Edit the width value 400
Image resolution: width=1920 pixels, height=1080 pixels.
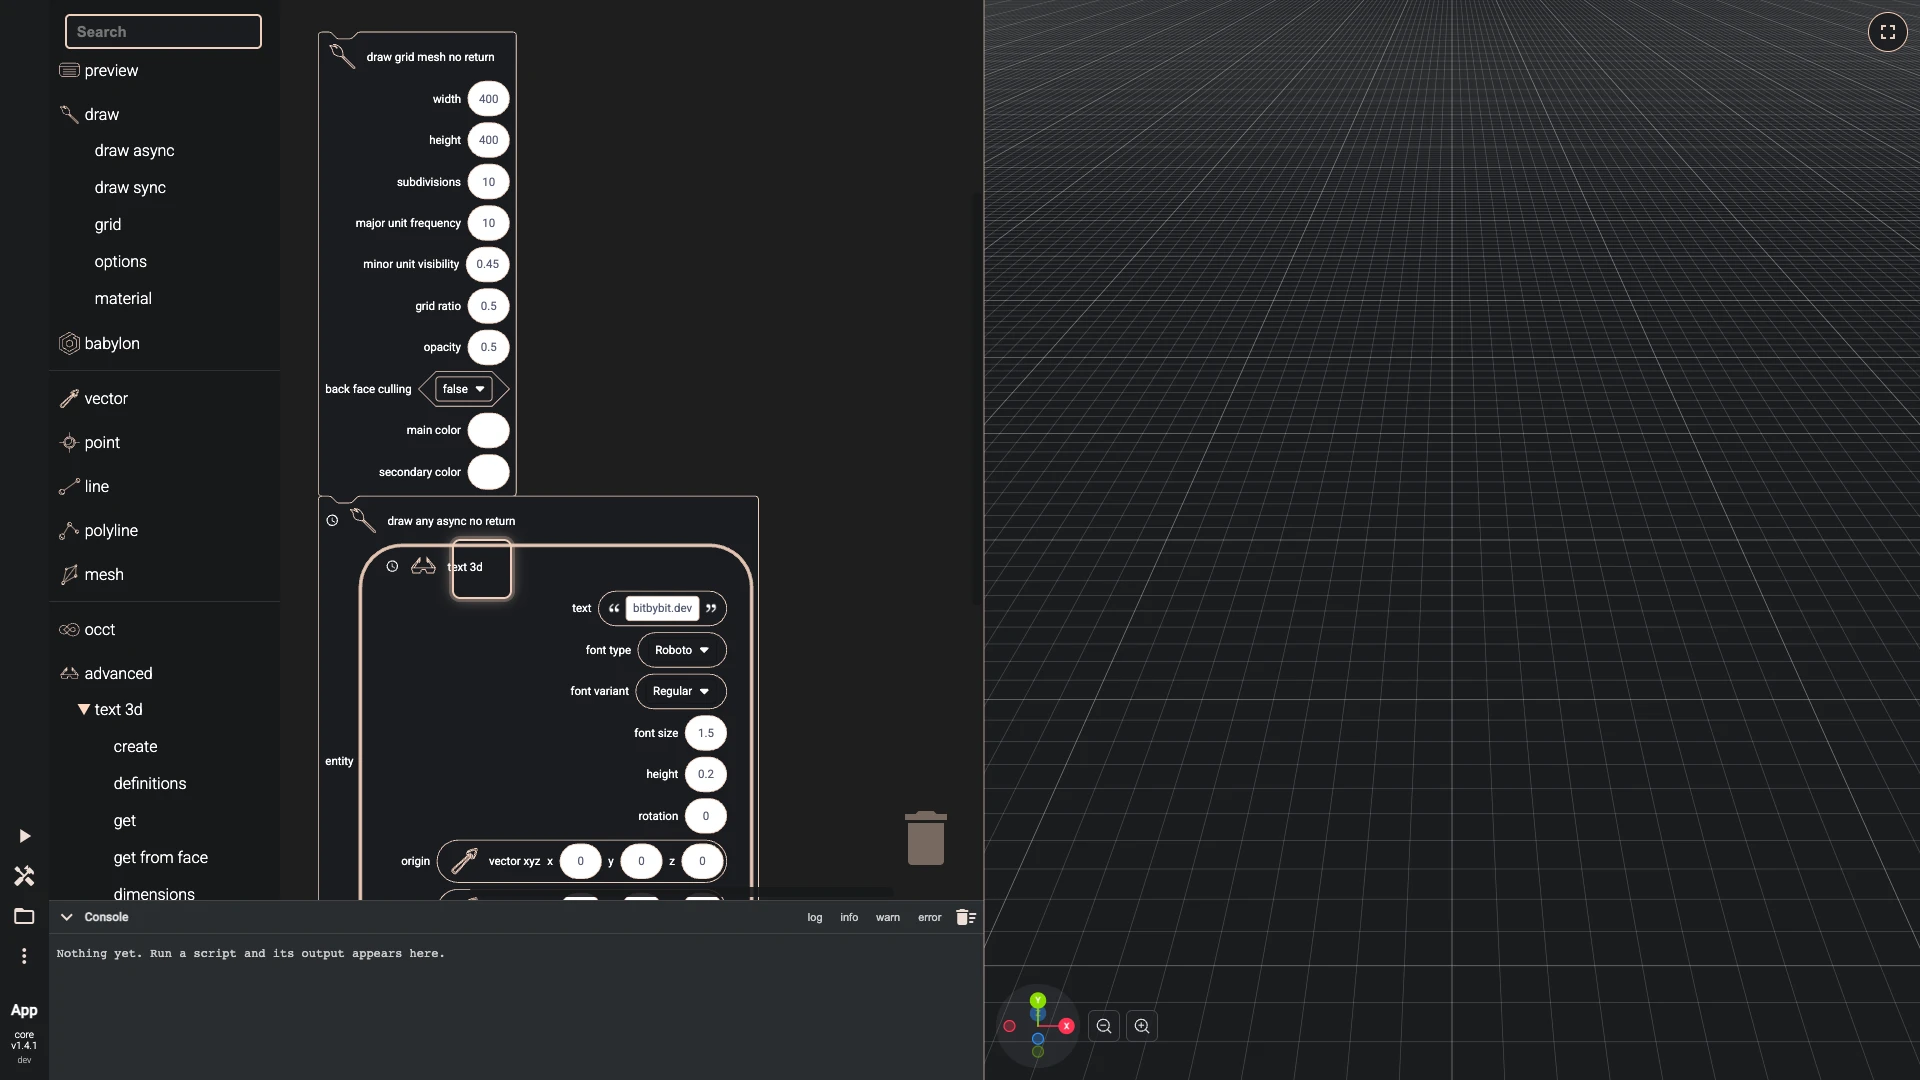coord(488,99)
